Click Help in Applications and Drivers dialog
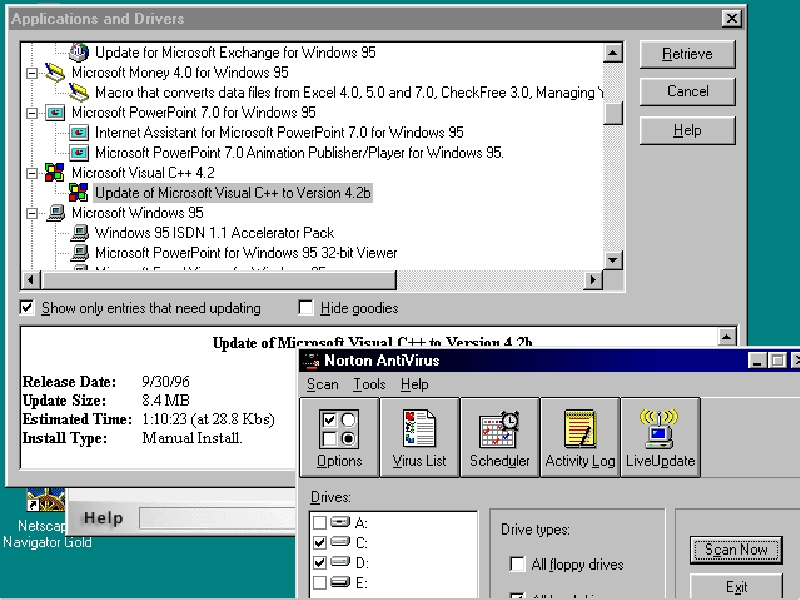800x600 pixels. tap(687, 131)
